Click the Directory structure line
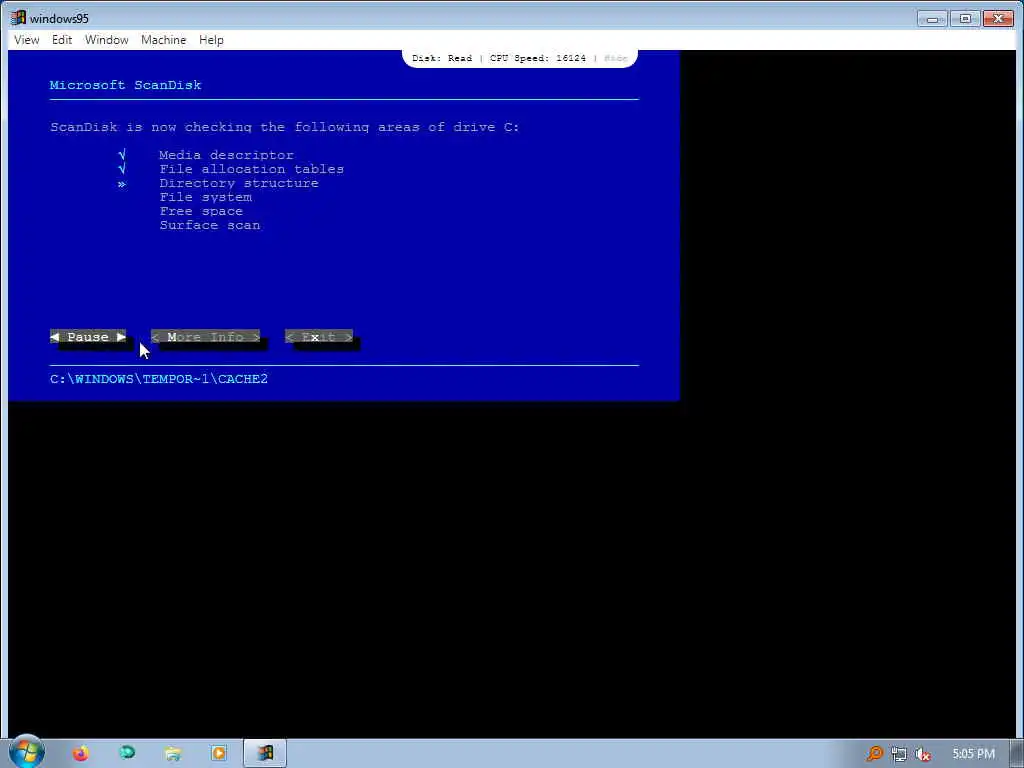The image size is (1024, 768). (x=239, y=184)
